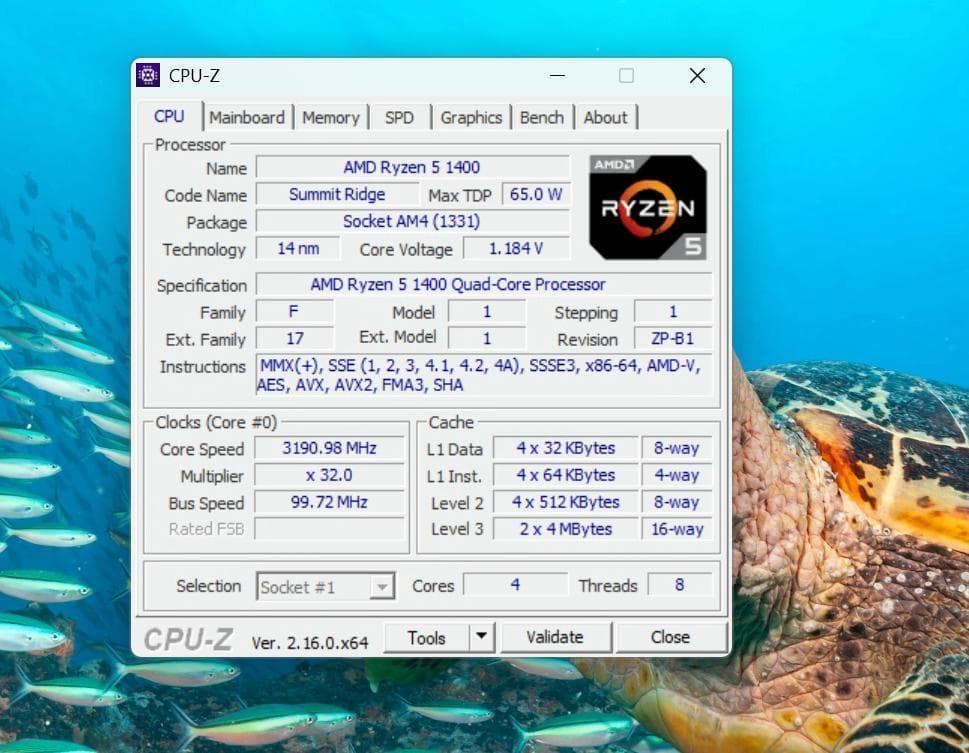This screenshot has width=969, height=753.
Task: Switch to the Bench tab
Action: (542, 117)
